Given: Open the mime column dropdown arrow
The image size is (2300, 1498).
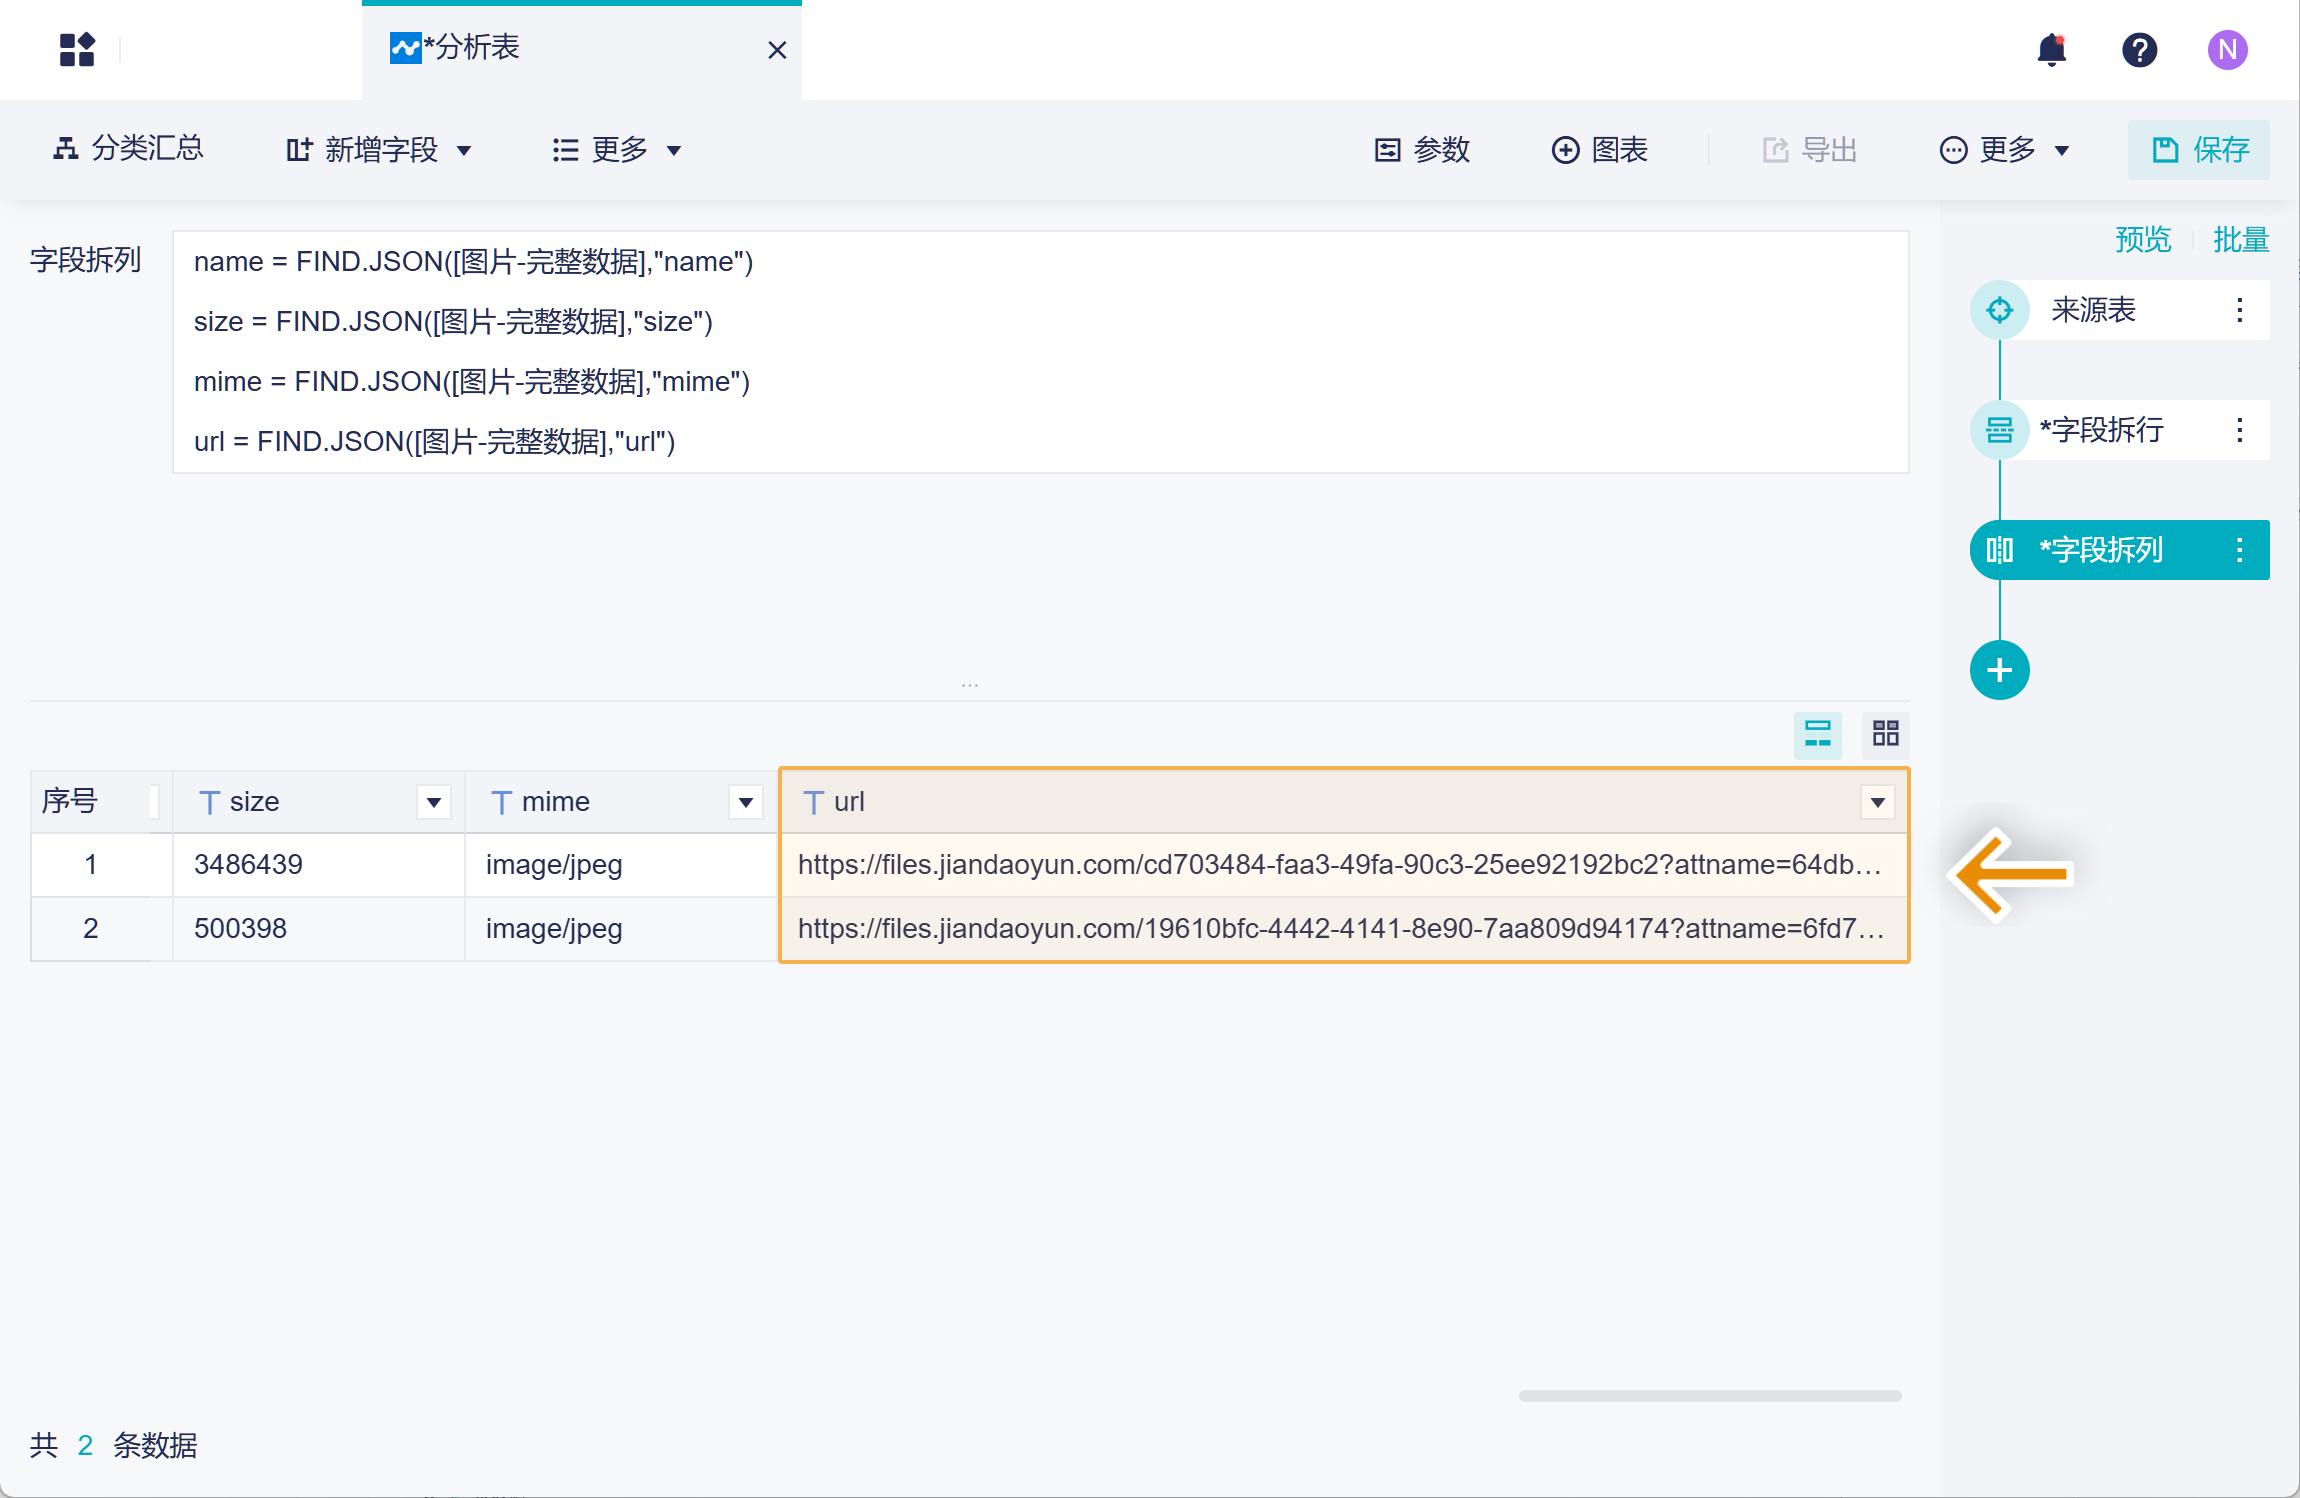Looking at the screenshot, I should tap(745, 802).
